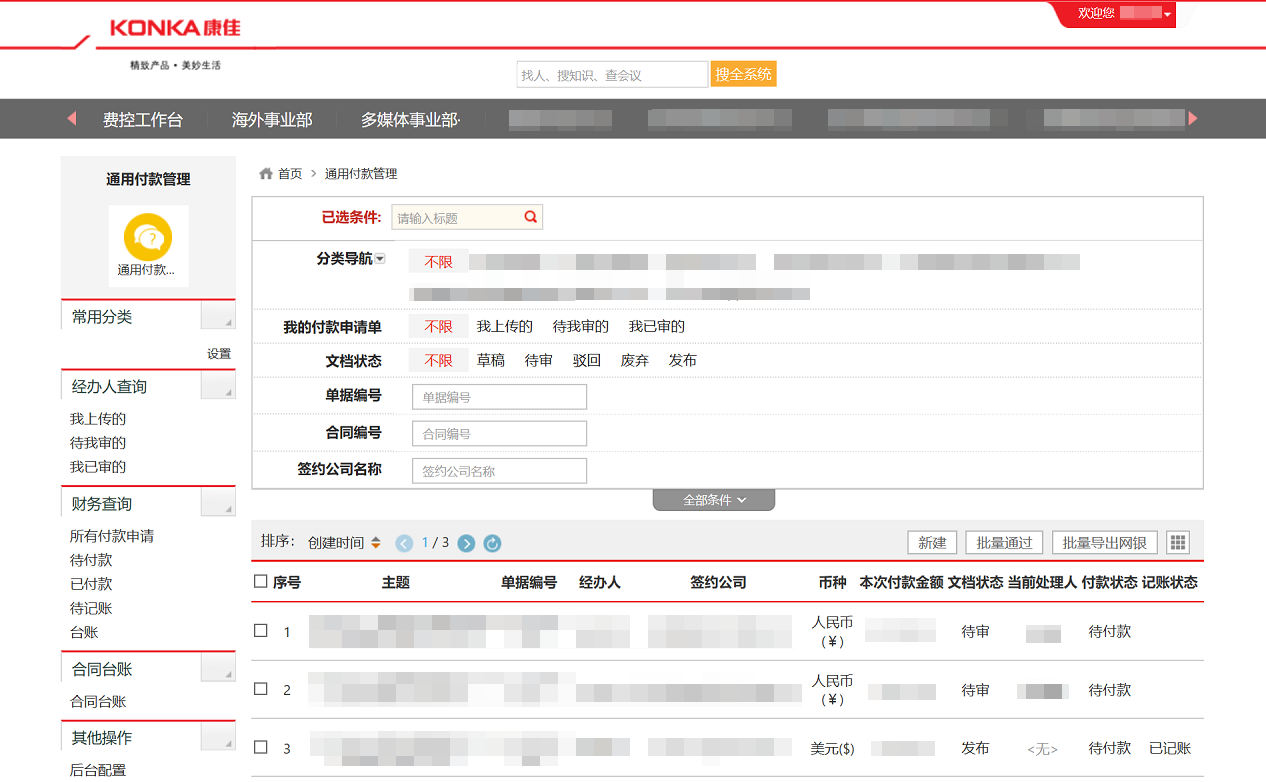This screenshot has width=1266, height=782.
Task: Click the home icon in breadcrumb
Action: (x=266, y=174)
